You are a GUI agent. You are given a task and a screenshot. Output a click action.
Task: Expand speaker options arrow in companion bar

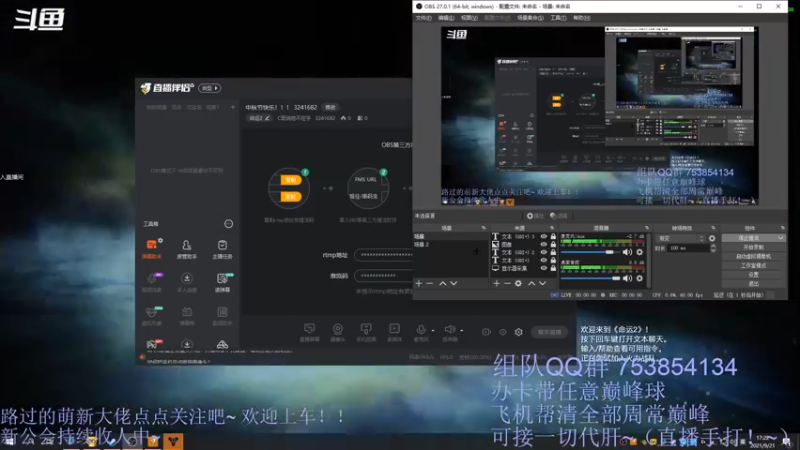461,330
